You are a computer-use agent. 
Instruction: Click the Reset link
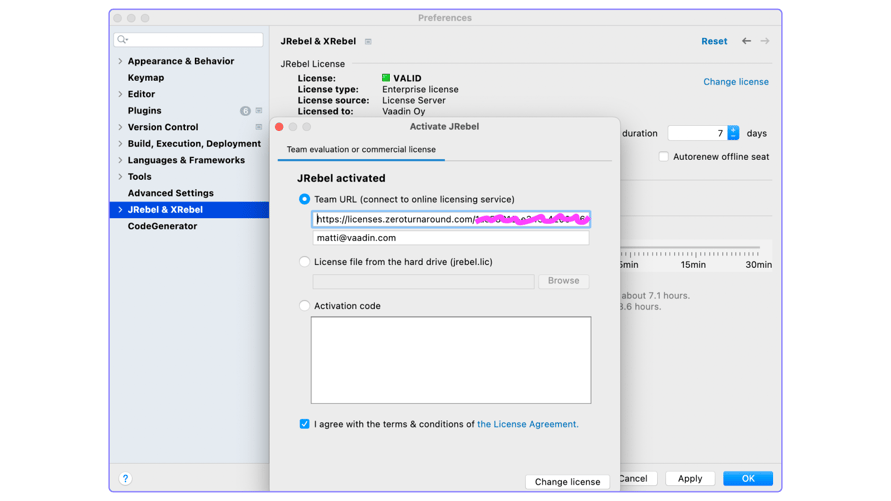click(x=714, y=41)
